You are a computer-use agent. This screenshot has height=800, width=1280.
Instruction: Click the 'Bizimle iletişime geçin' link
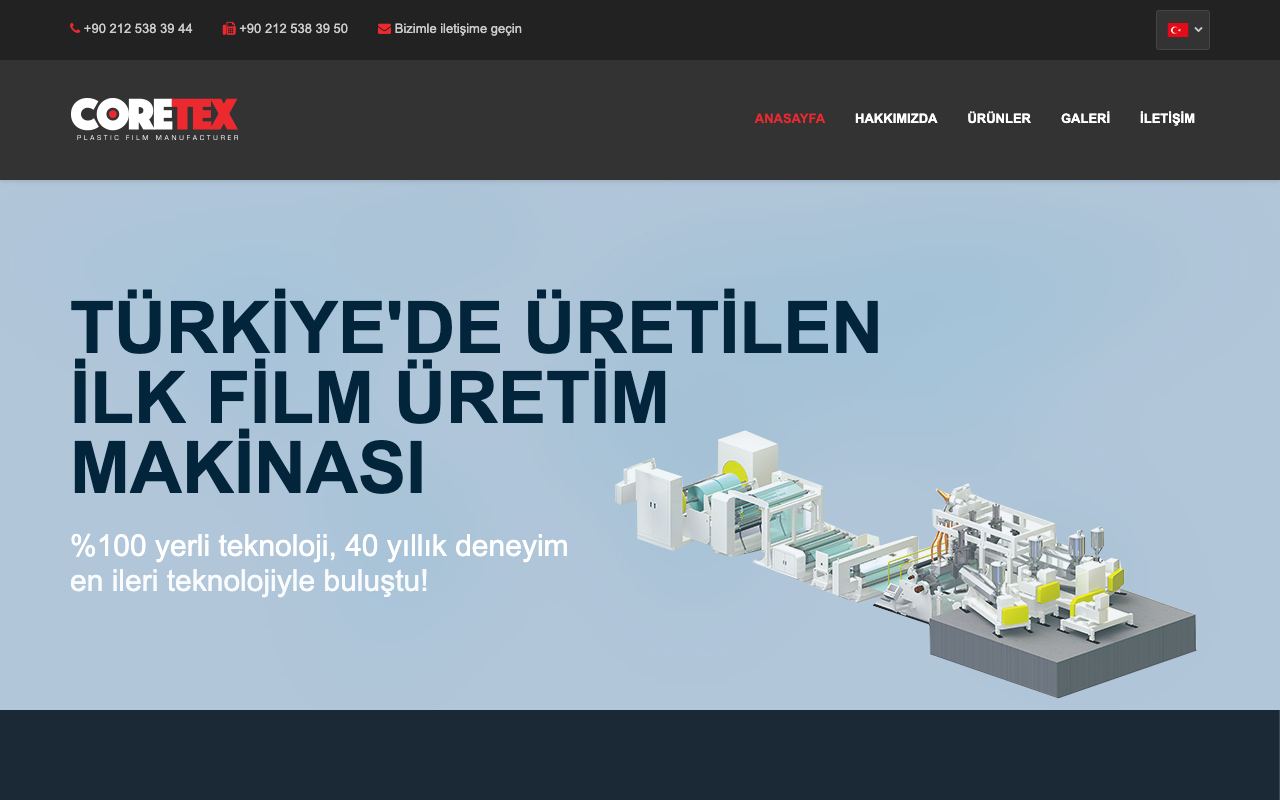click(x=458, y=29)
